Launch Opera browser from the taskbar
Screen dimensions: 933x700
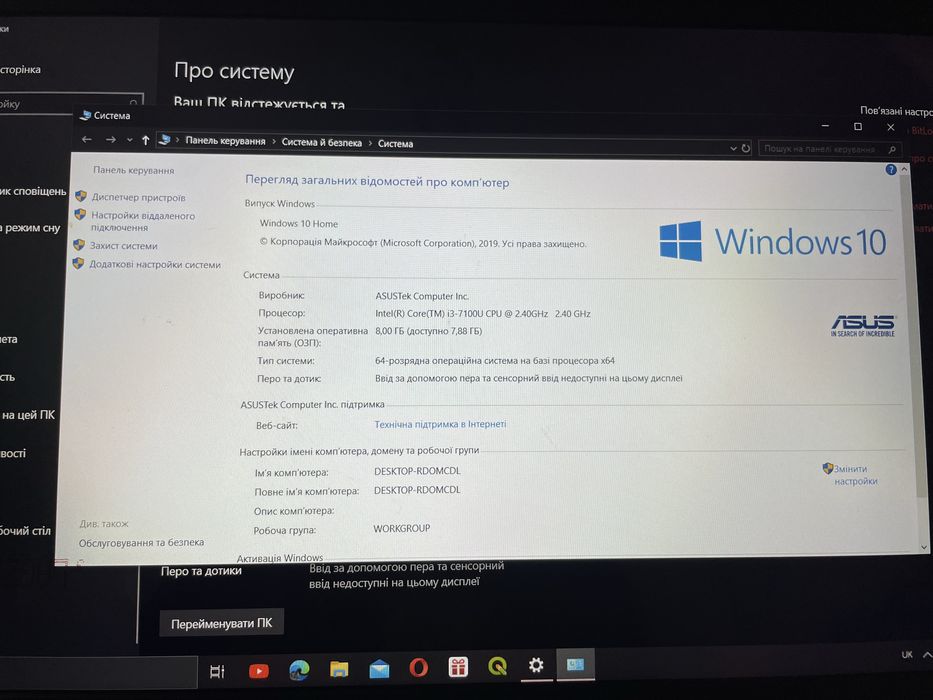[418, 668]
